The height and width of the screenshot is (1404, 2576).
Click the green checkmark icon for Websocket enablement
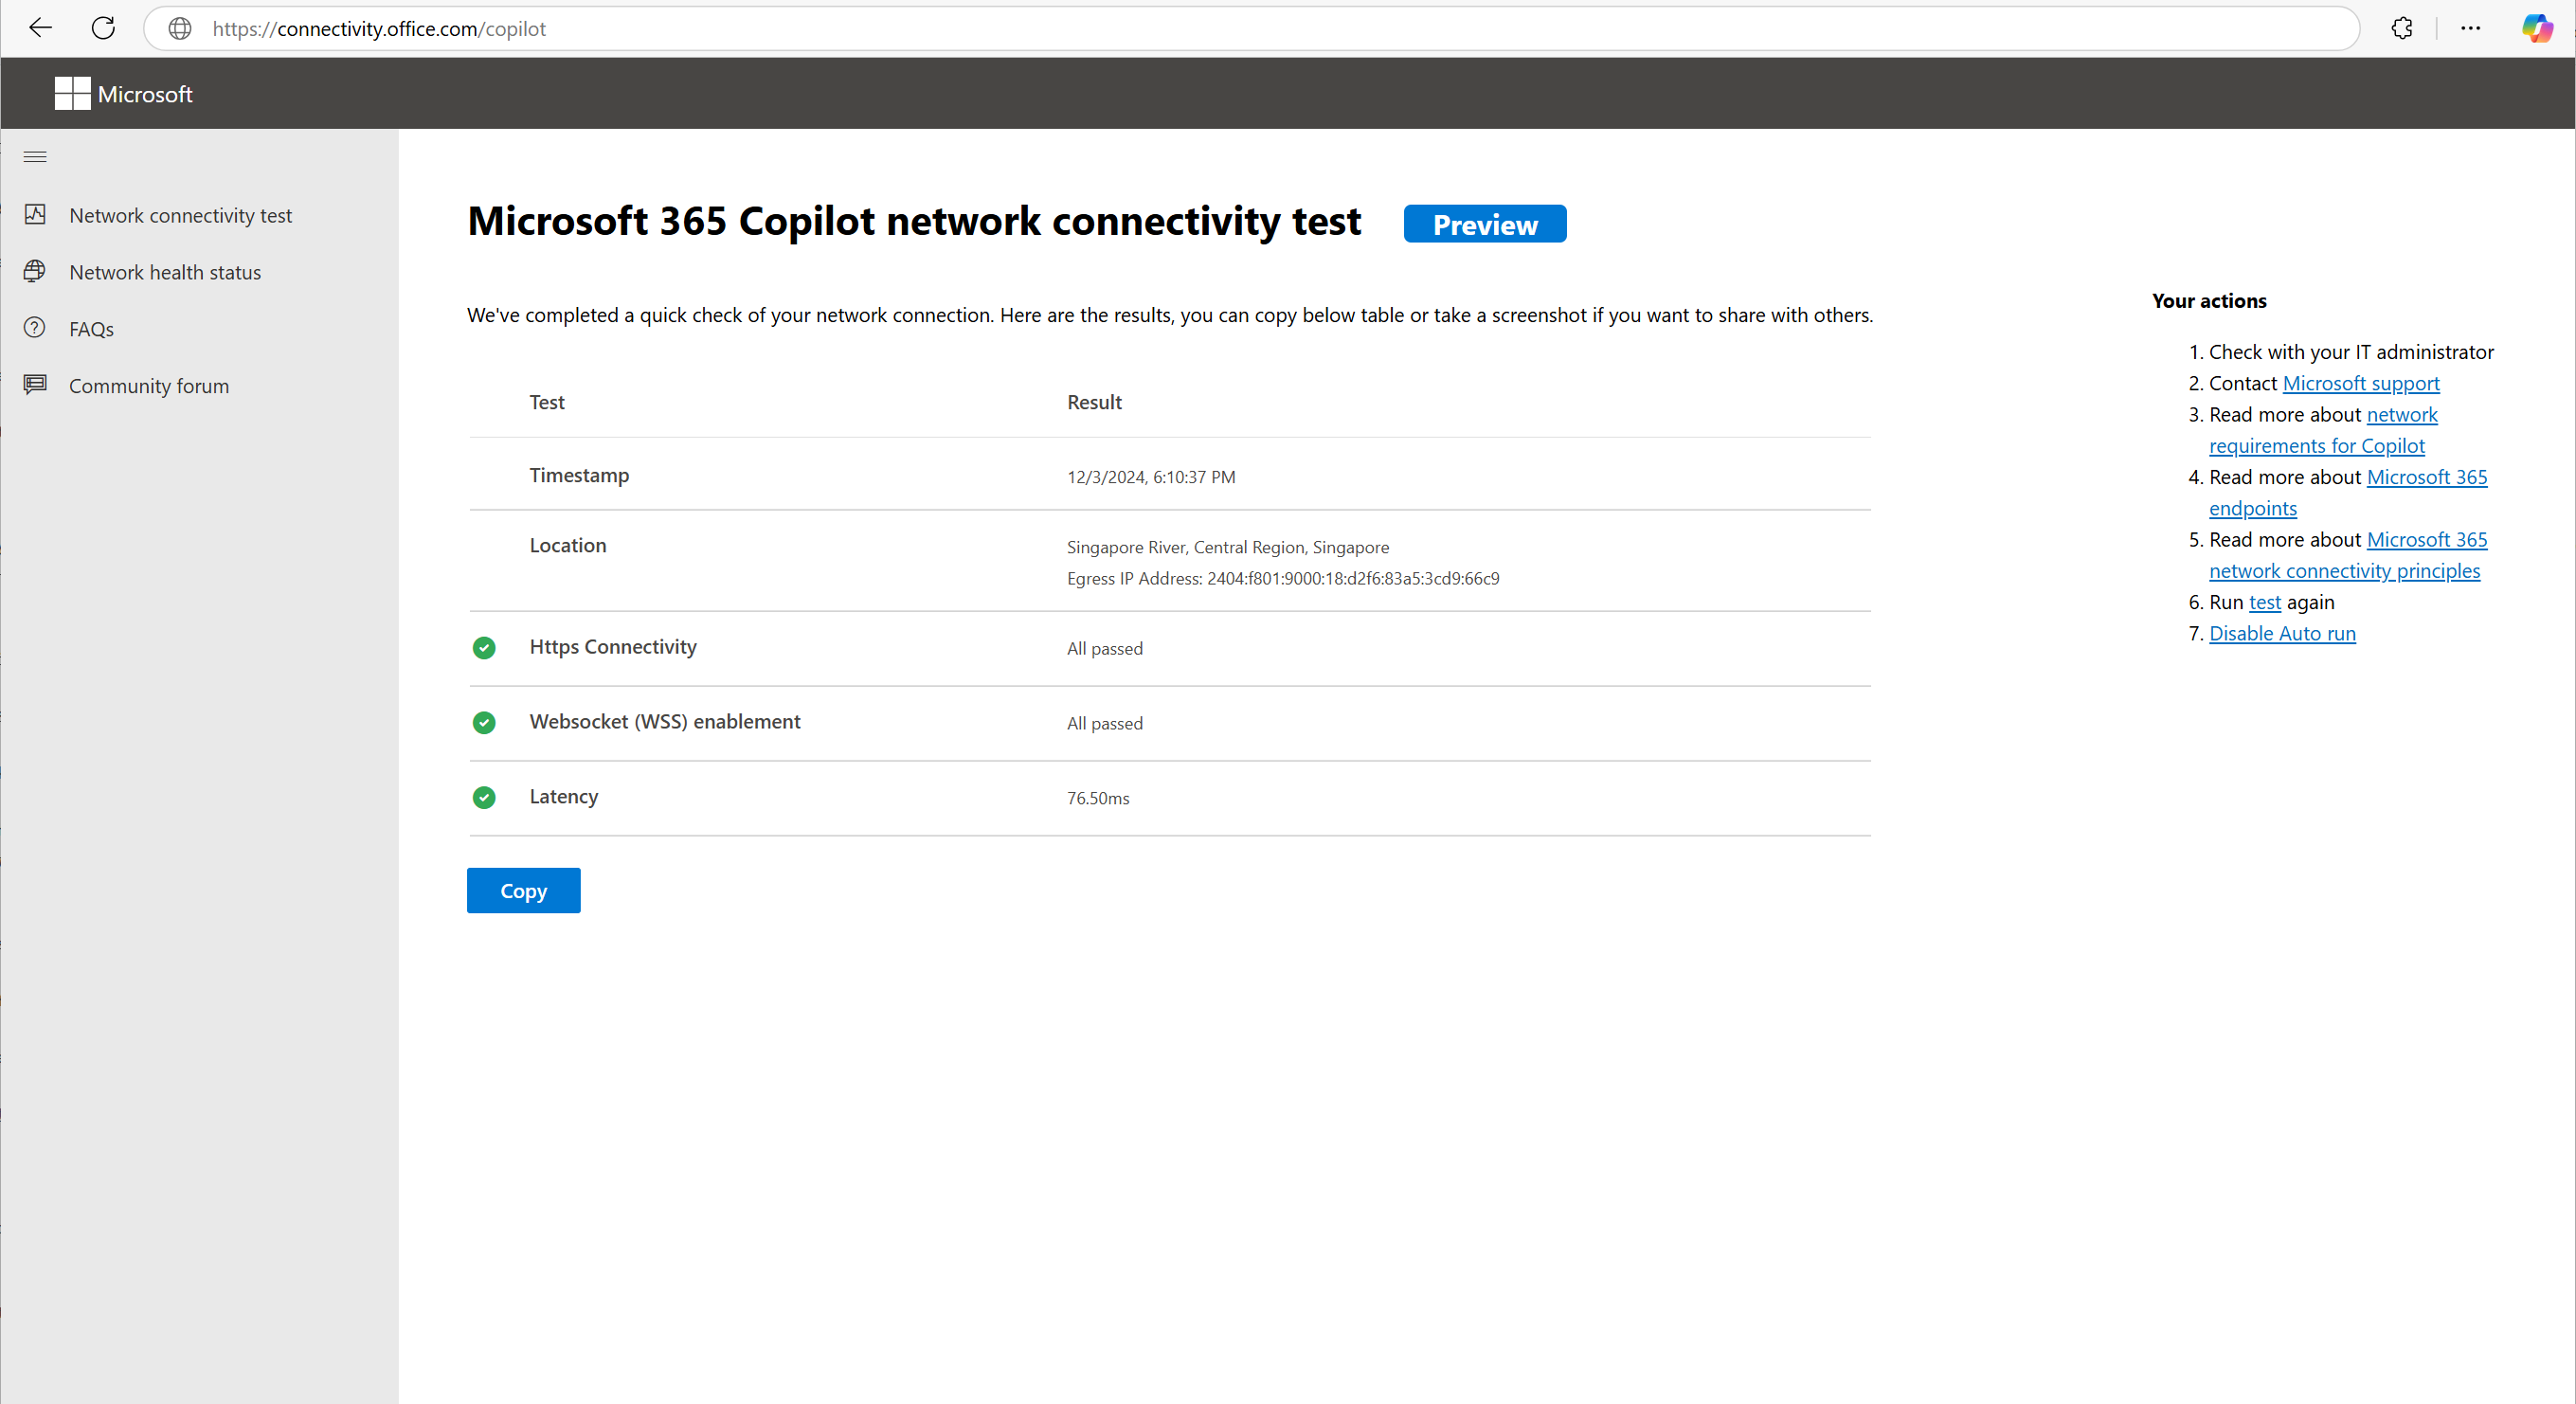484,723
